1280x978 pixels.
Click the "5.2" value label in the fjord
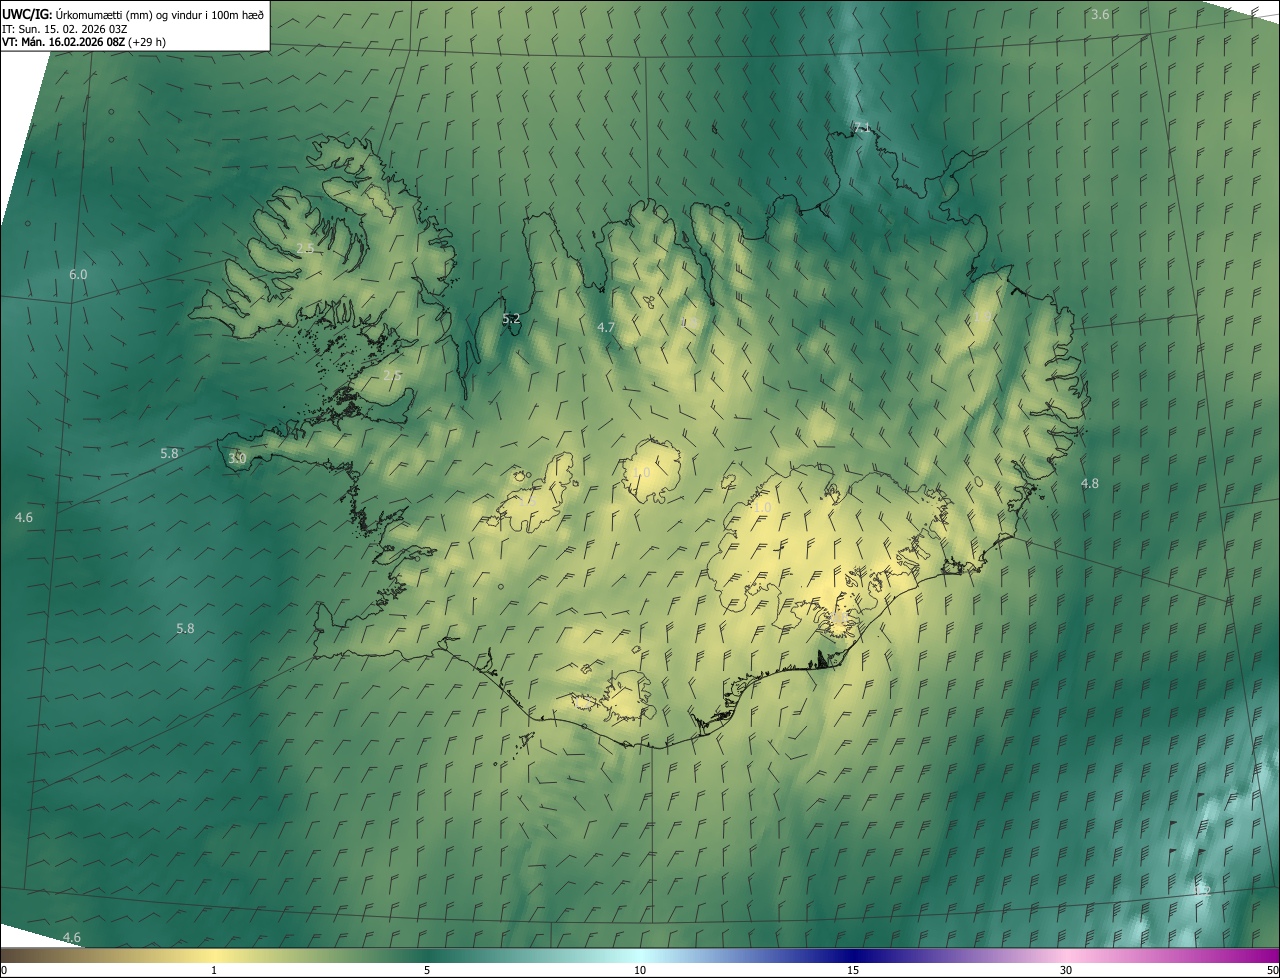[511, 319]
